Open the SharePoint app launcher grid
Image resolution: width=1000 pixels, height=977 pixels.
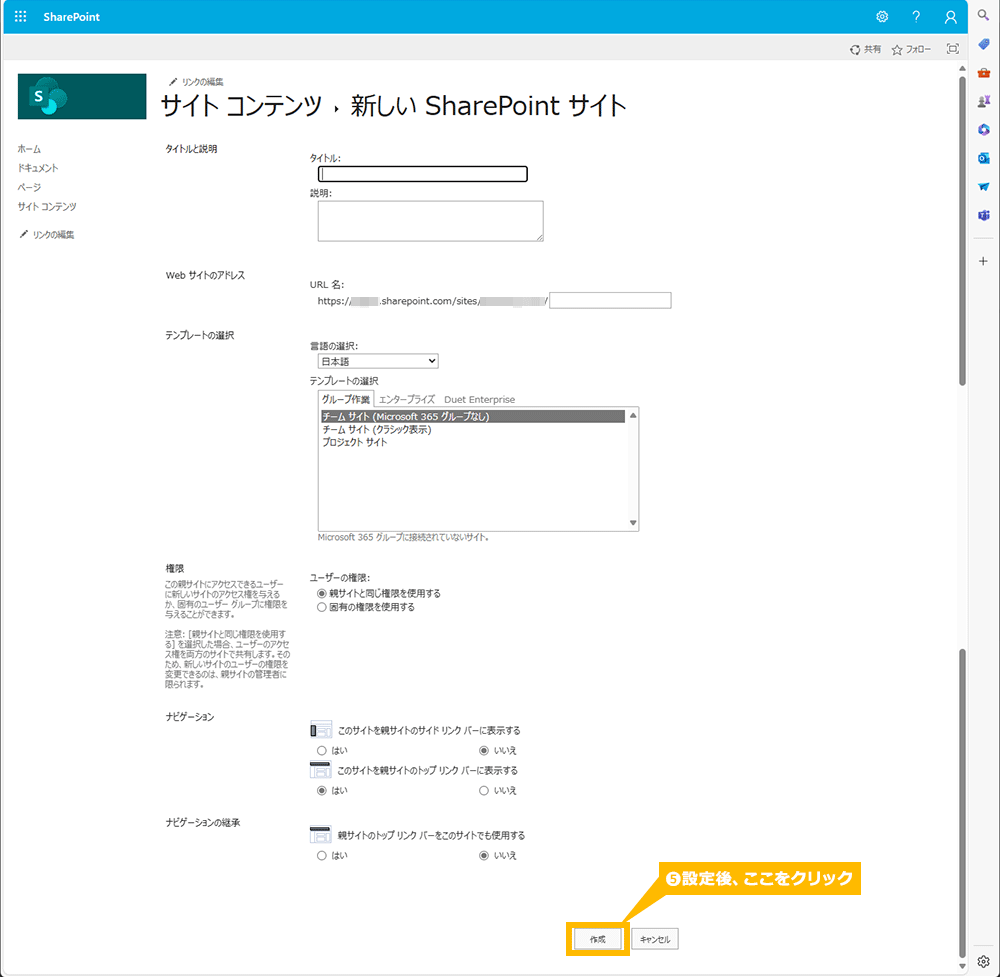point(20,17)
